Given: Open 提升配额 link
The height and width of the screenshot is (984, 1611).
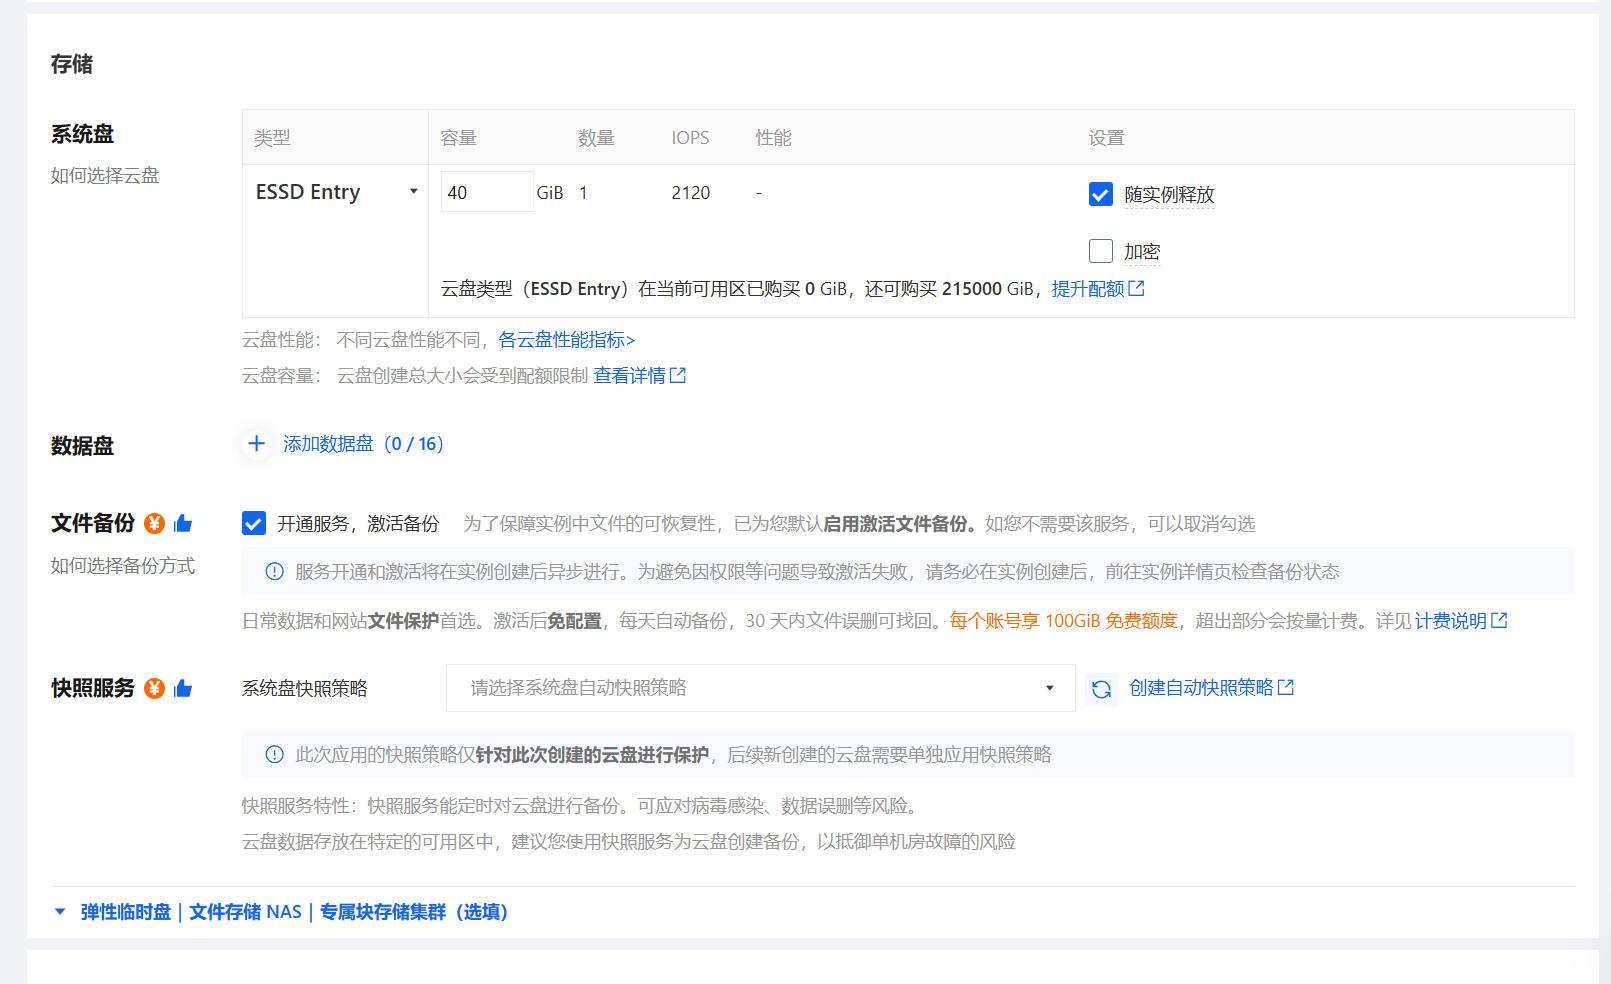Looking at the screenshot, I should 1088,289.
